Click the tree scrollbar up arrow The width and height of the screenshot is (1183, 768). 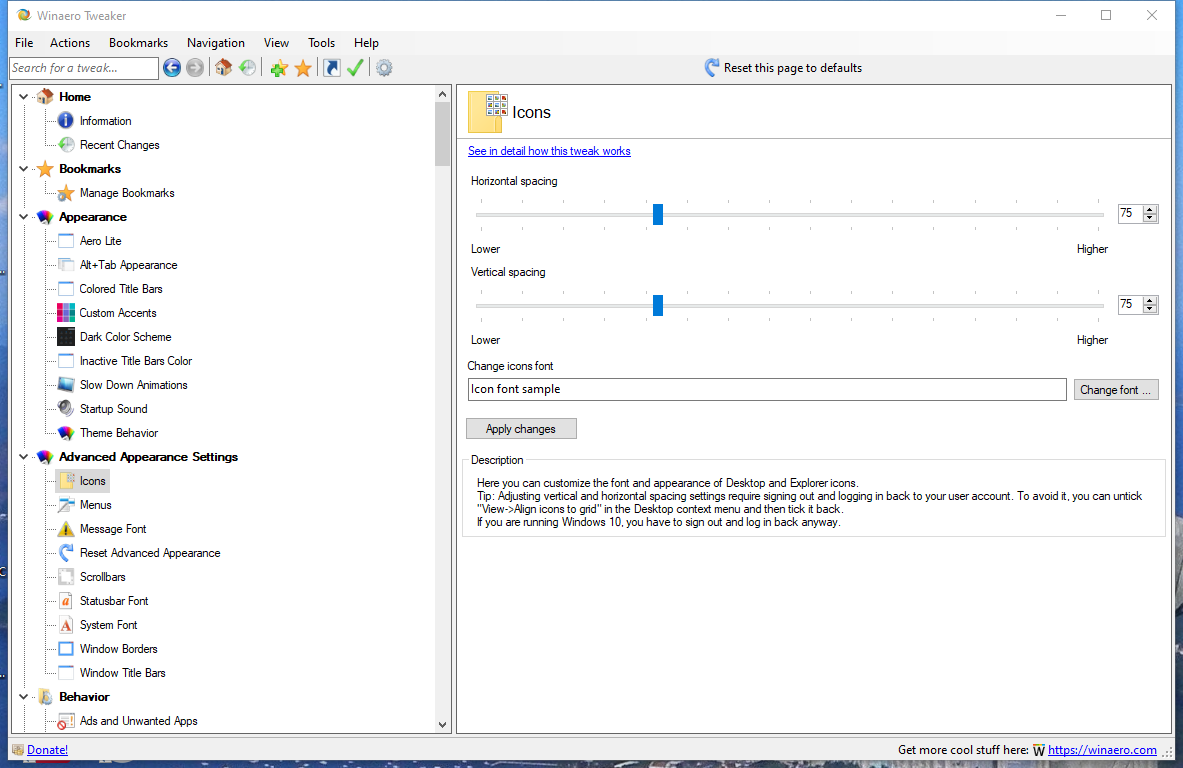(x=442, y=94)
